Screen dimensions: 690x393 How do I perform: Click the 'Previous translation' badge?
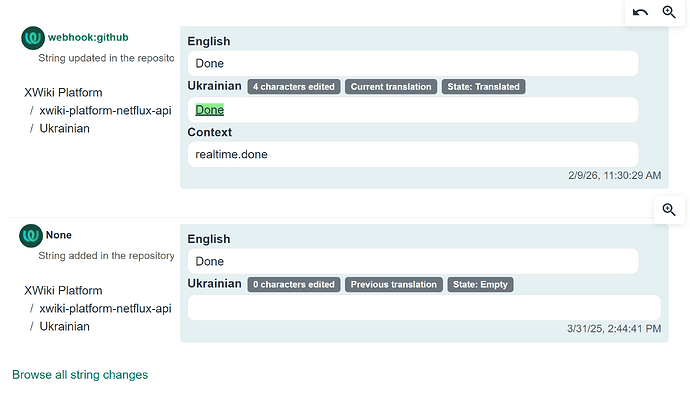[393, 284]
